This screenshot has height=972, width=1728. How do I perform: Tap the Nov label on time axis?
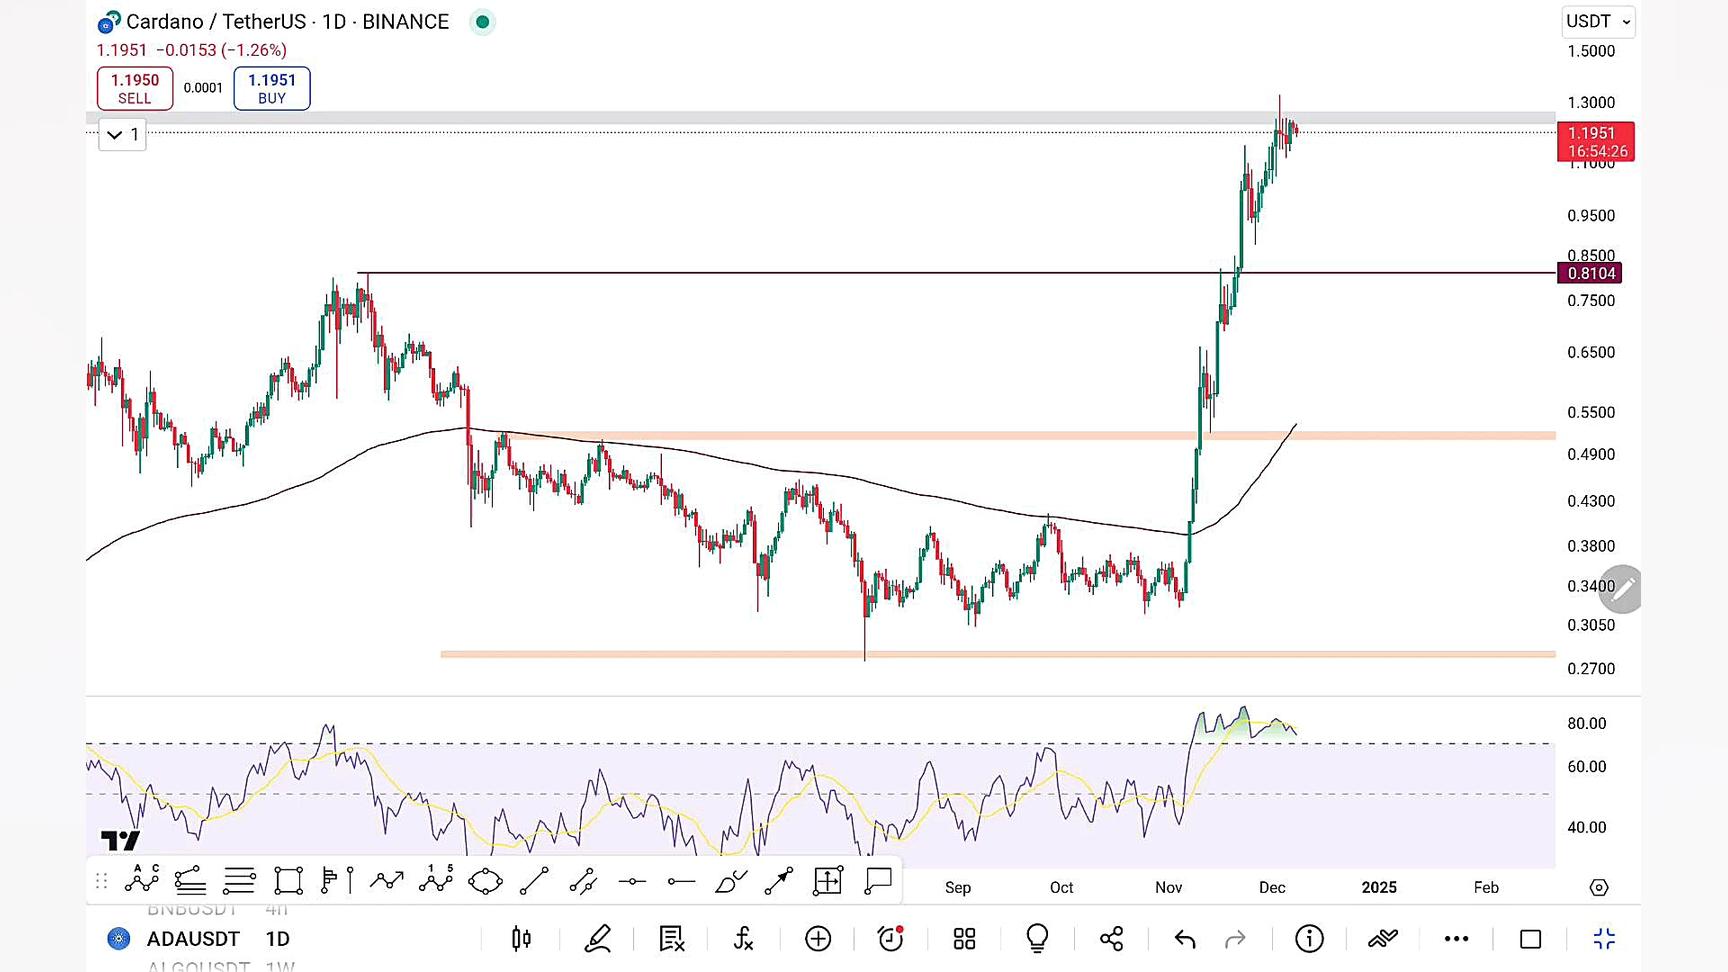click(1168, 888)
